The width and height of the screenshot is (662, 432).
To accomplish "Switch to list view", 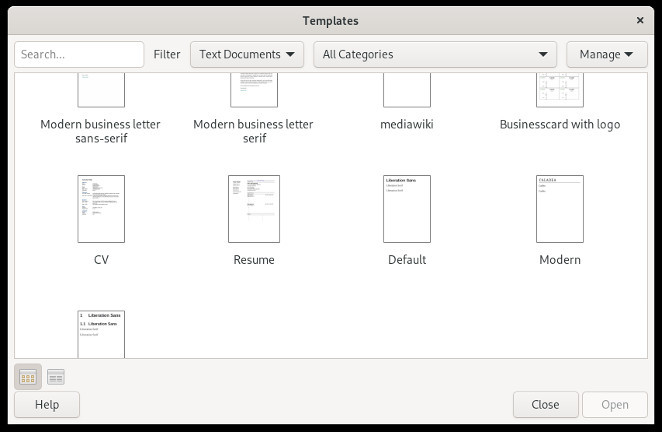I will click(56, 377).
